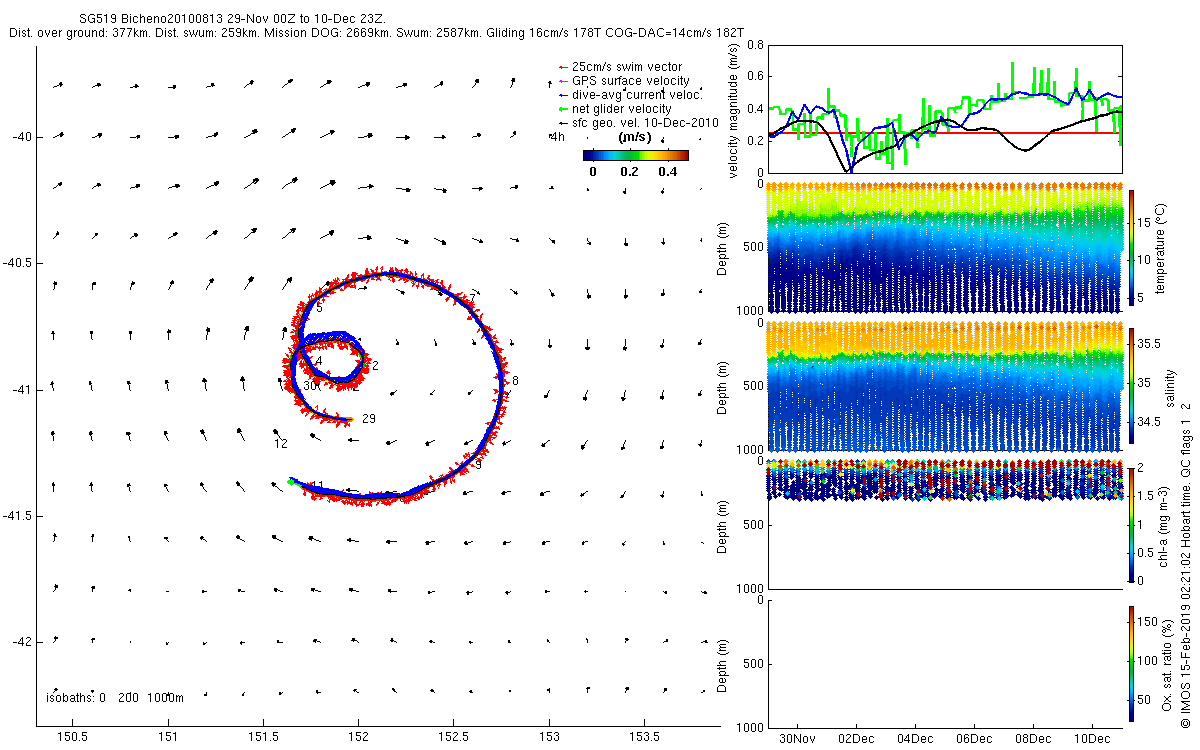The height and width of the screenshot is (750, 1200).
Task: Click the "4h" label beside the legend
Action: (x=559, y=136)
